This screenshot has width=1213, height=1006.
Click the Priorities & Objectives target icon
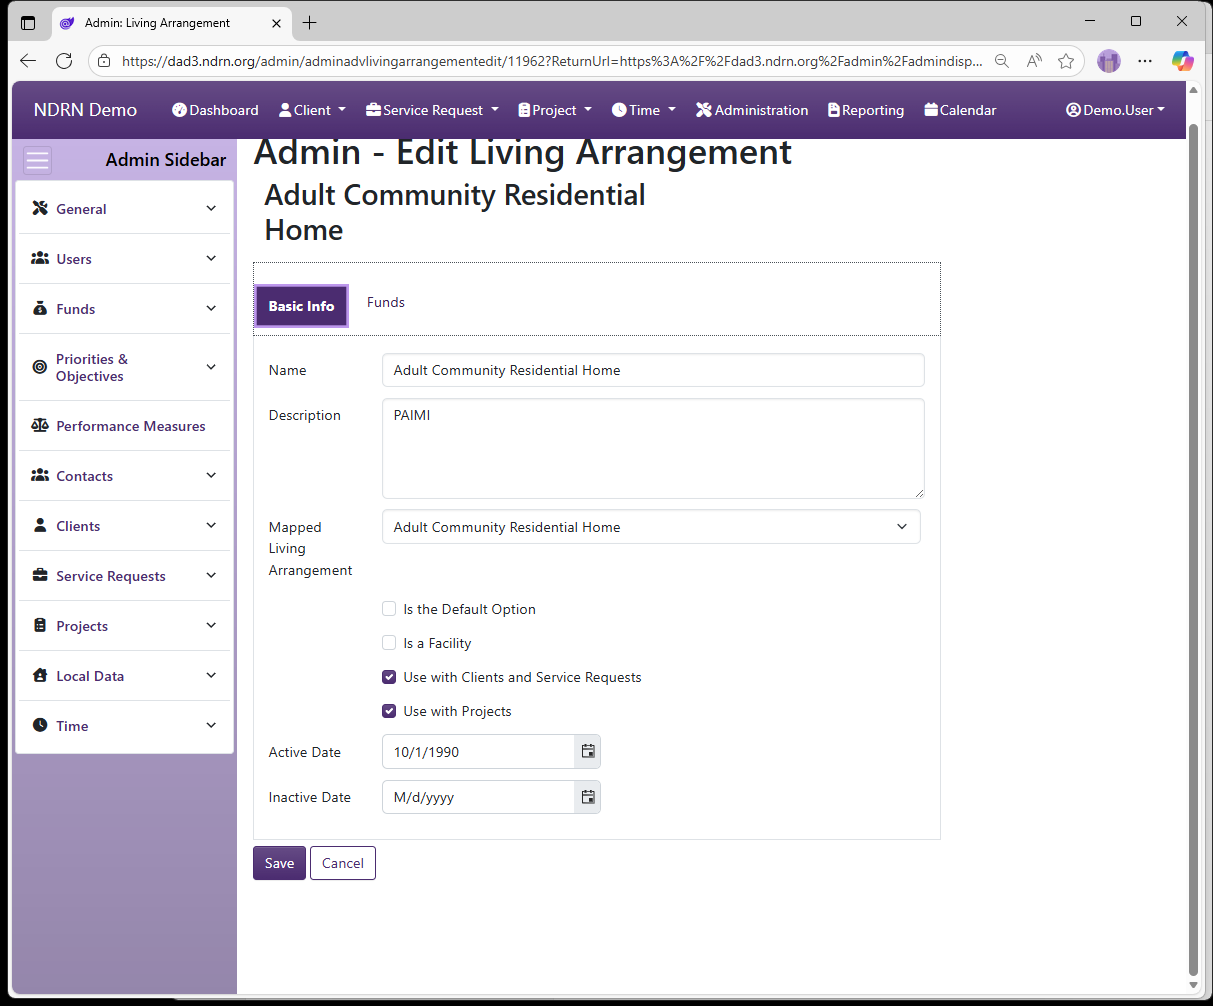40,367
